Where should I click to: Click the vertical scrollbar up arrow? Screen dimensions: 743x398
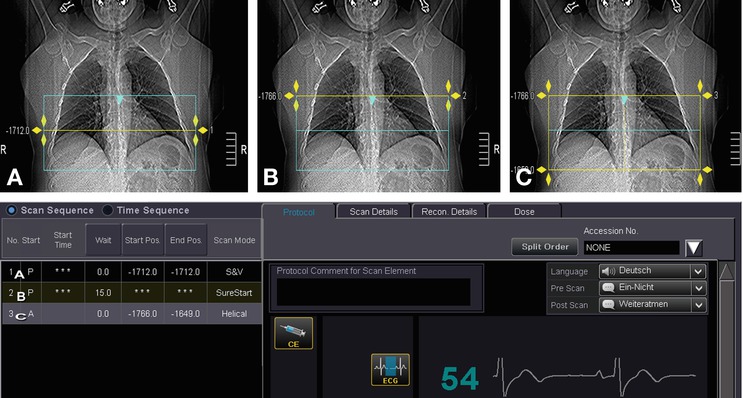(x=727, y=272)
